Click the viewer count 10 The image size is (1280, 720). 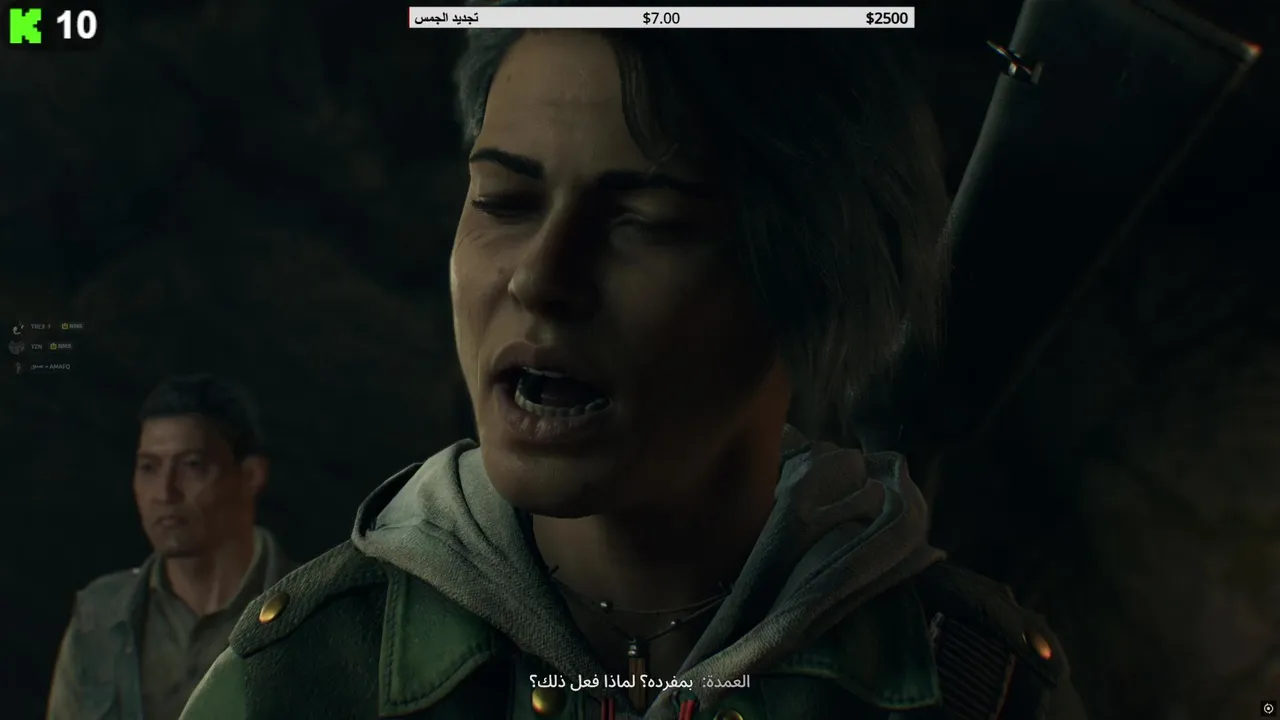coord(76,27)
